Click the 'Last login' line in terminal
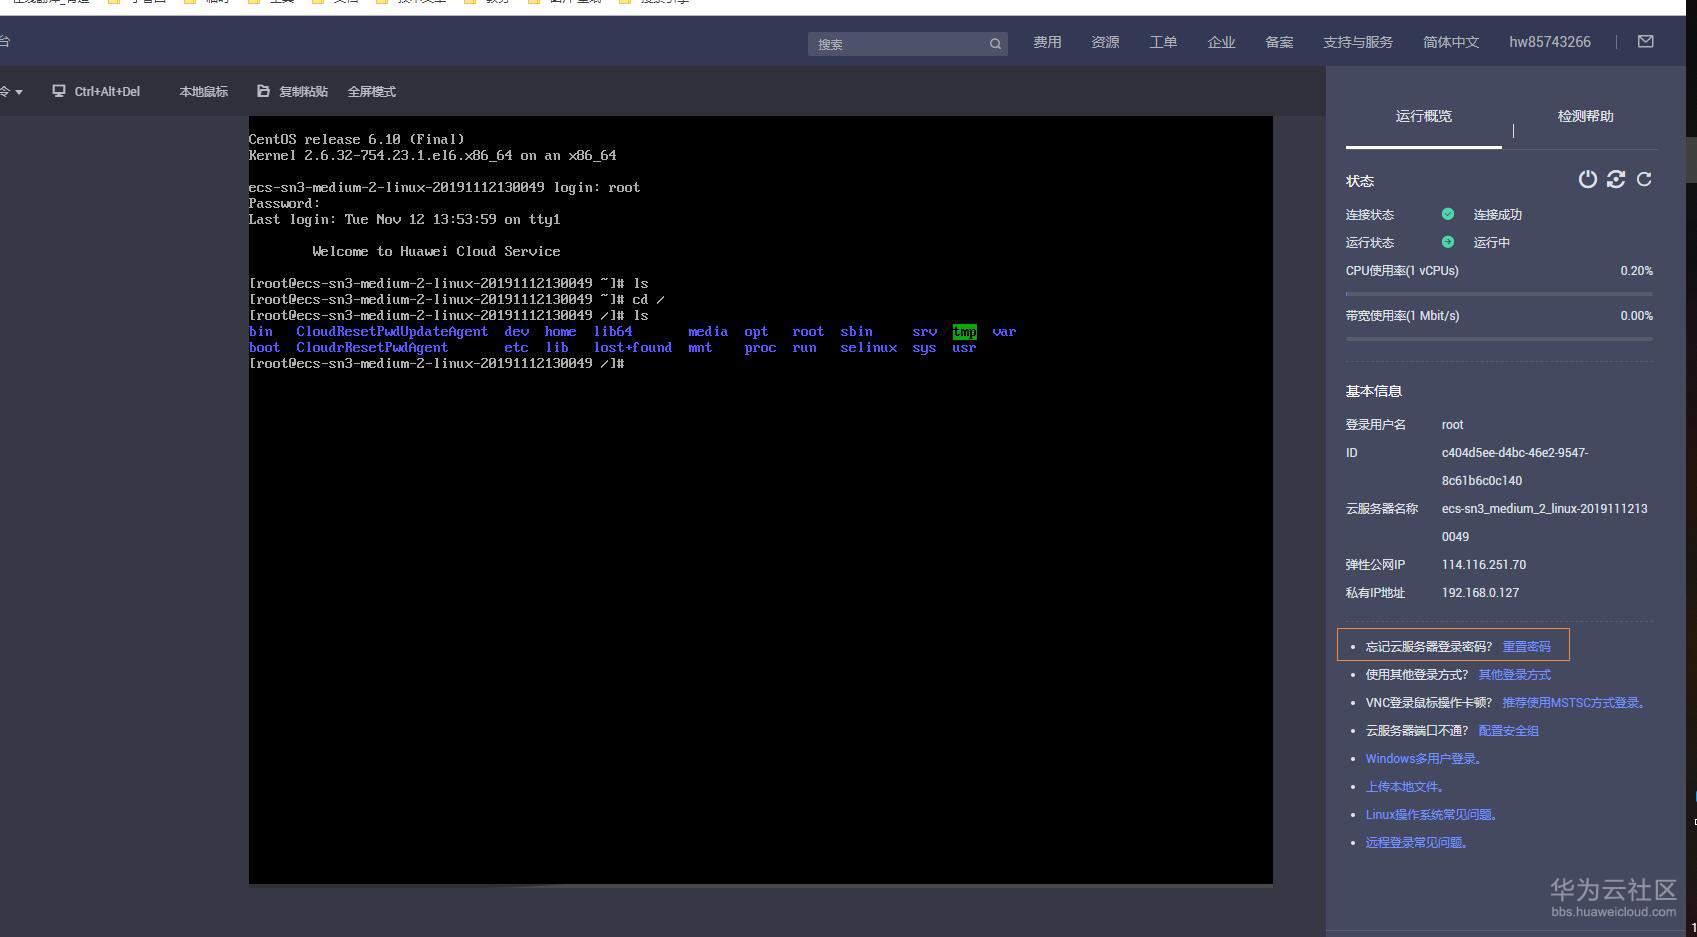Screen dimensions: 1697x937 [x=405, y=220]
